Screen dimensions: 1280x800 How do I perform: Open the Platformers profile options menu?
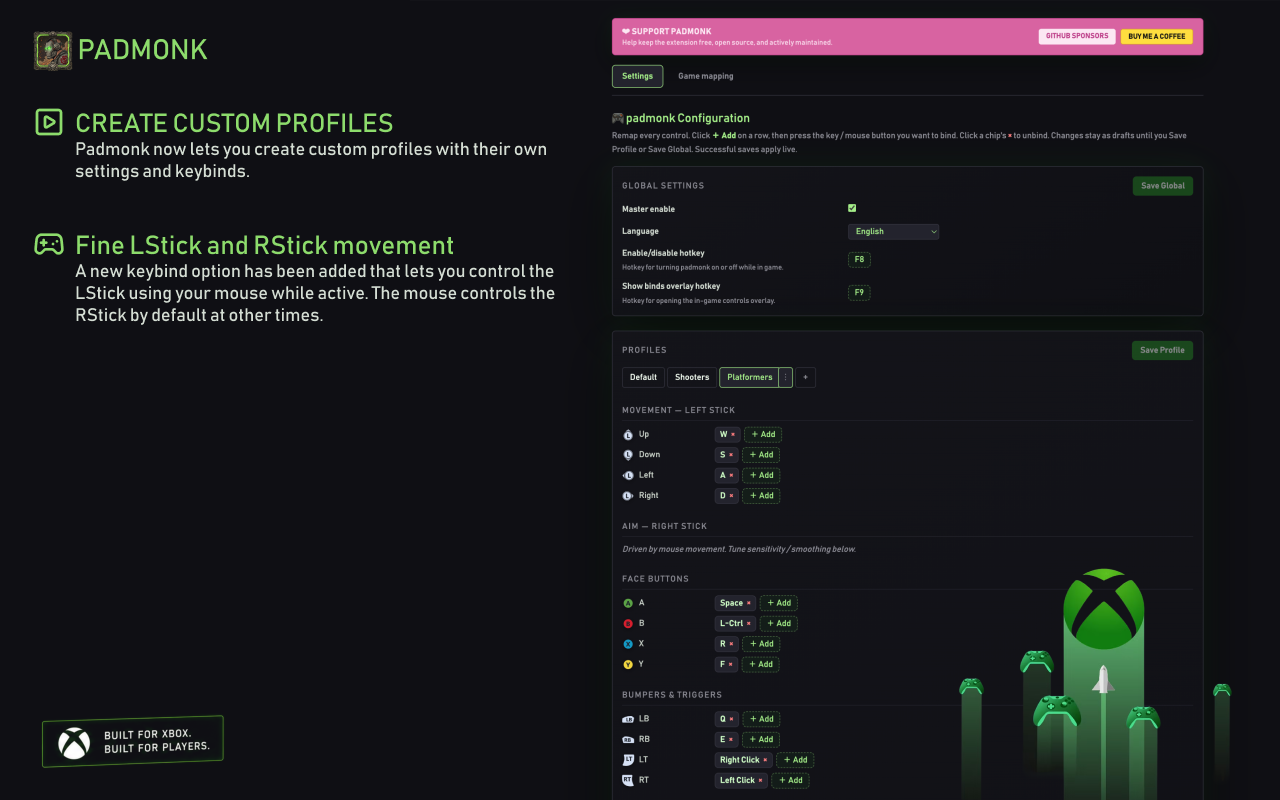[x=786, y=377]
